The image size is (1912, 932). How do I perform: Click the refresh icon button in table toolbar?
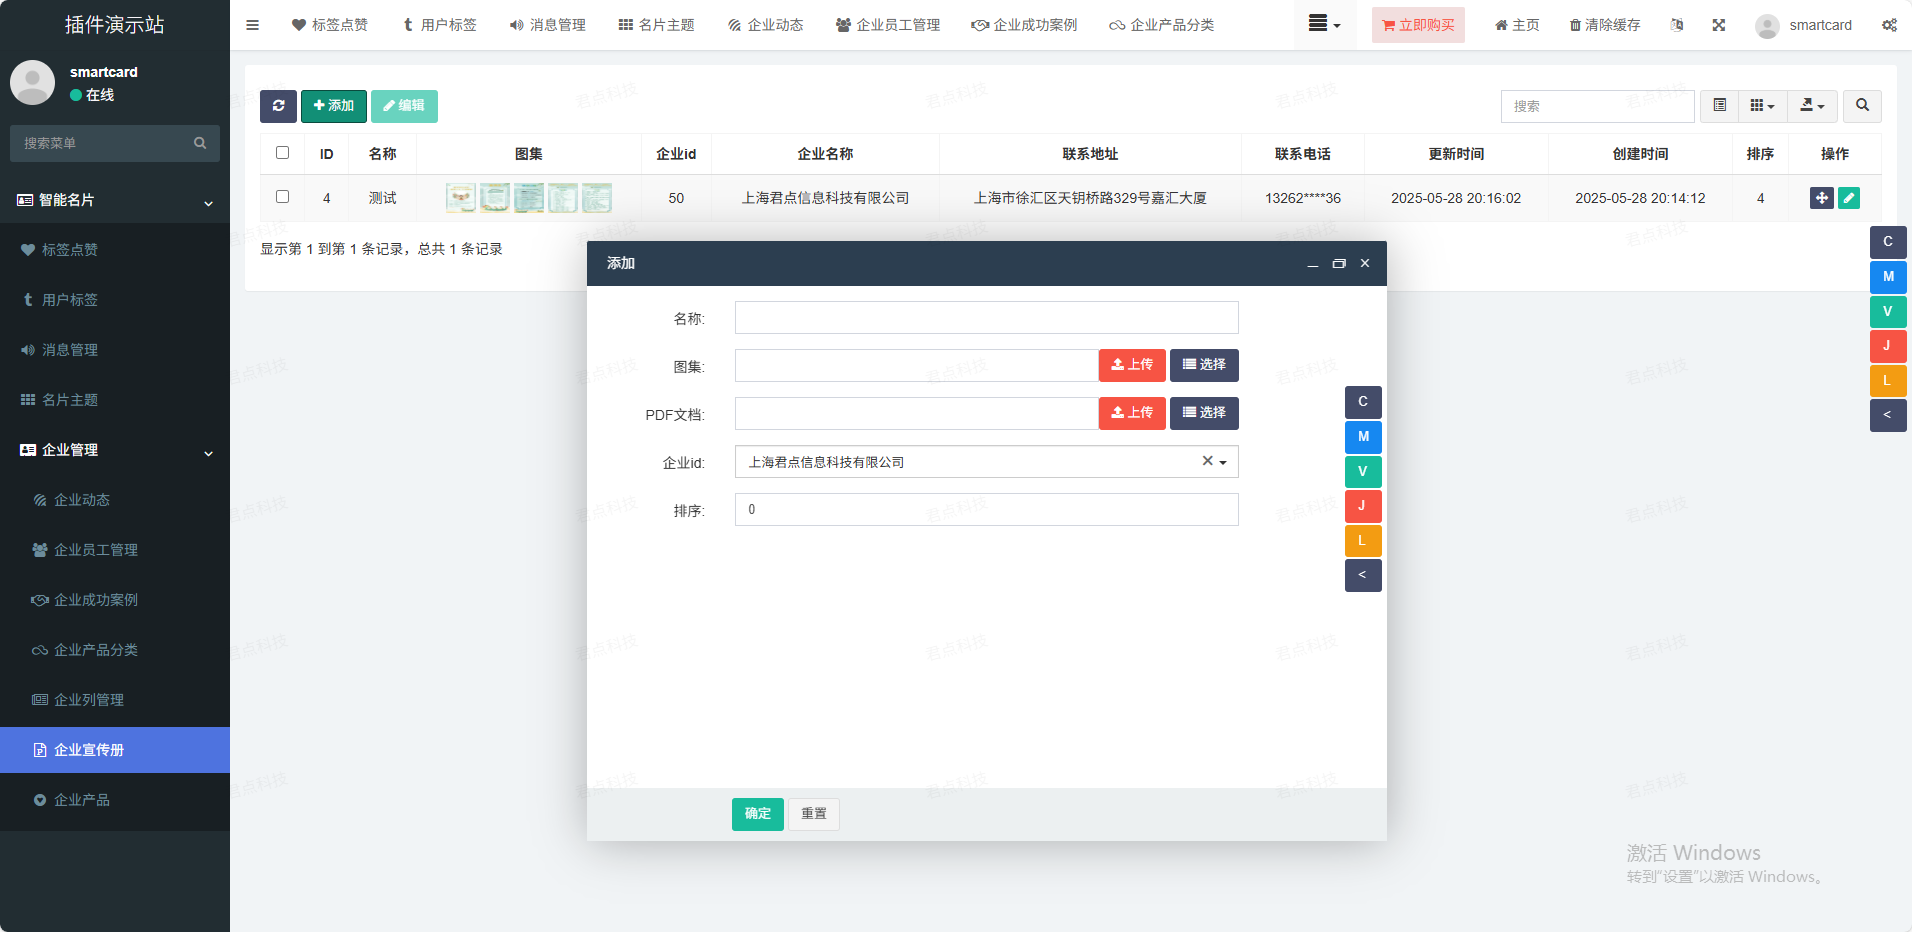click(x=278, y=106)
